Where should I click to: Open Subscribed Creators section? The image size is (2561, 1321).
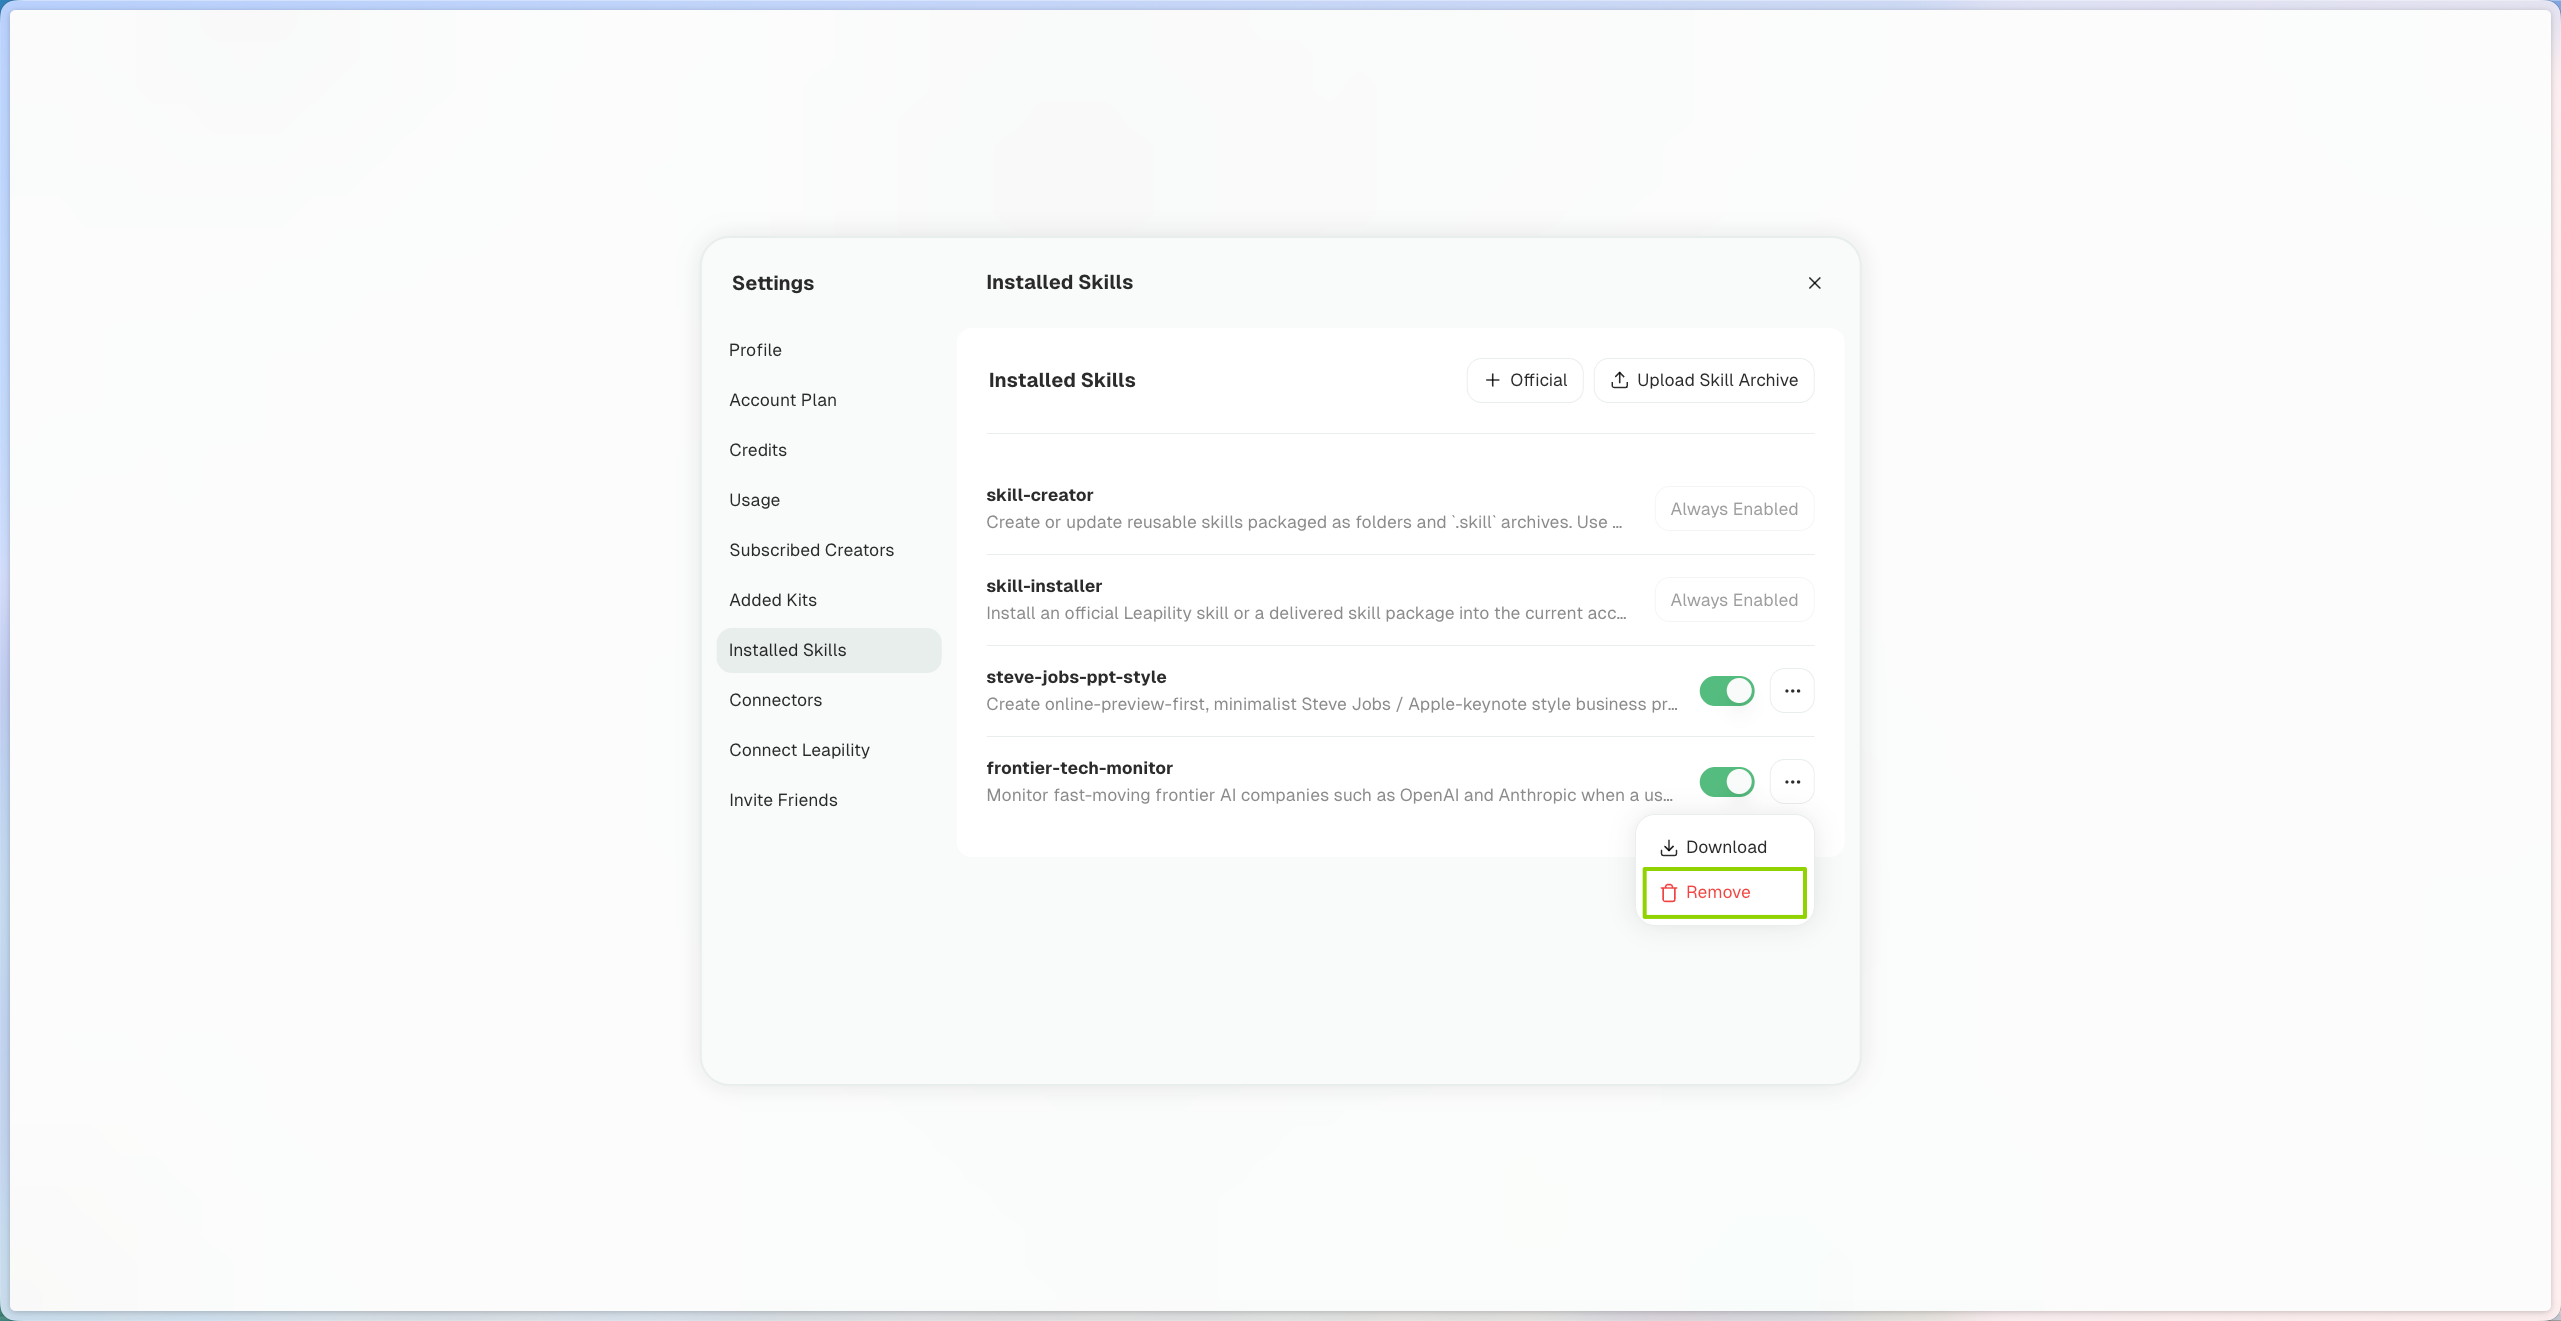[x=829, y=550]
